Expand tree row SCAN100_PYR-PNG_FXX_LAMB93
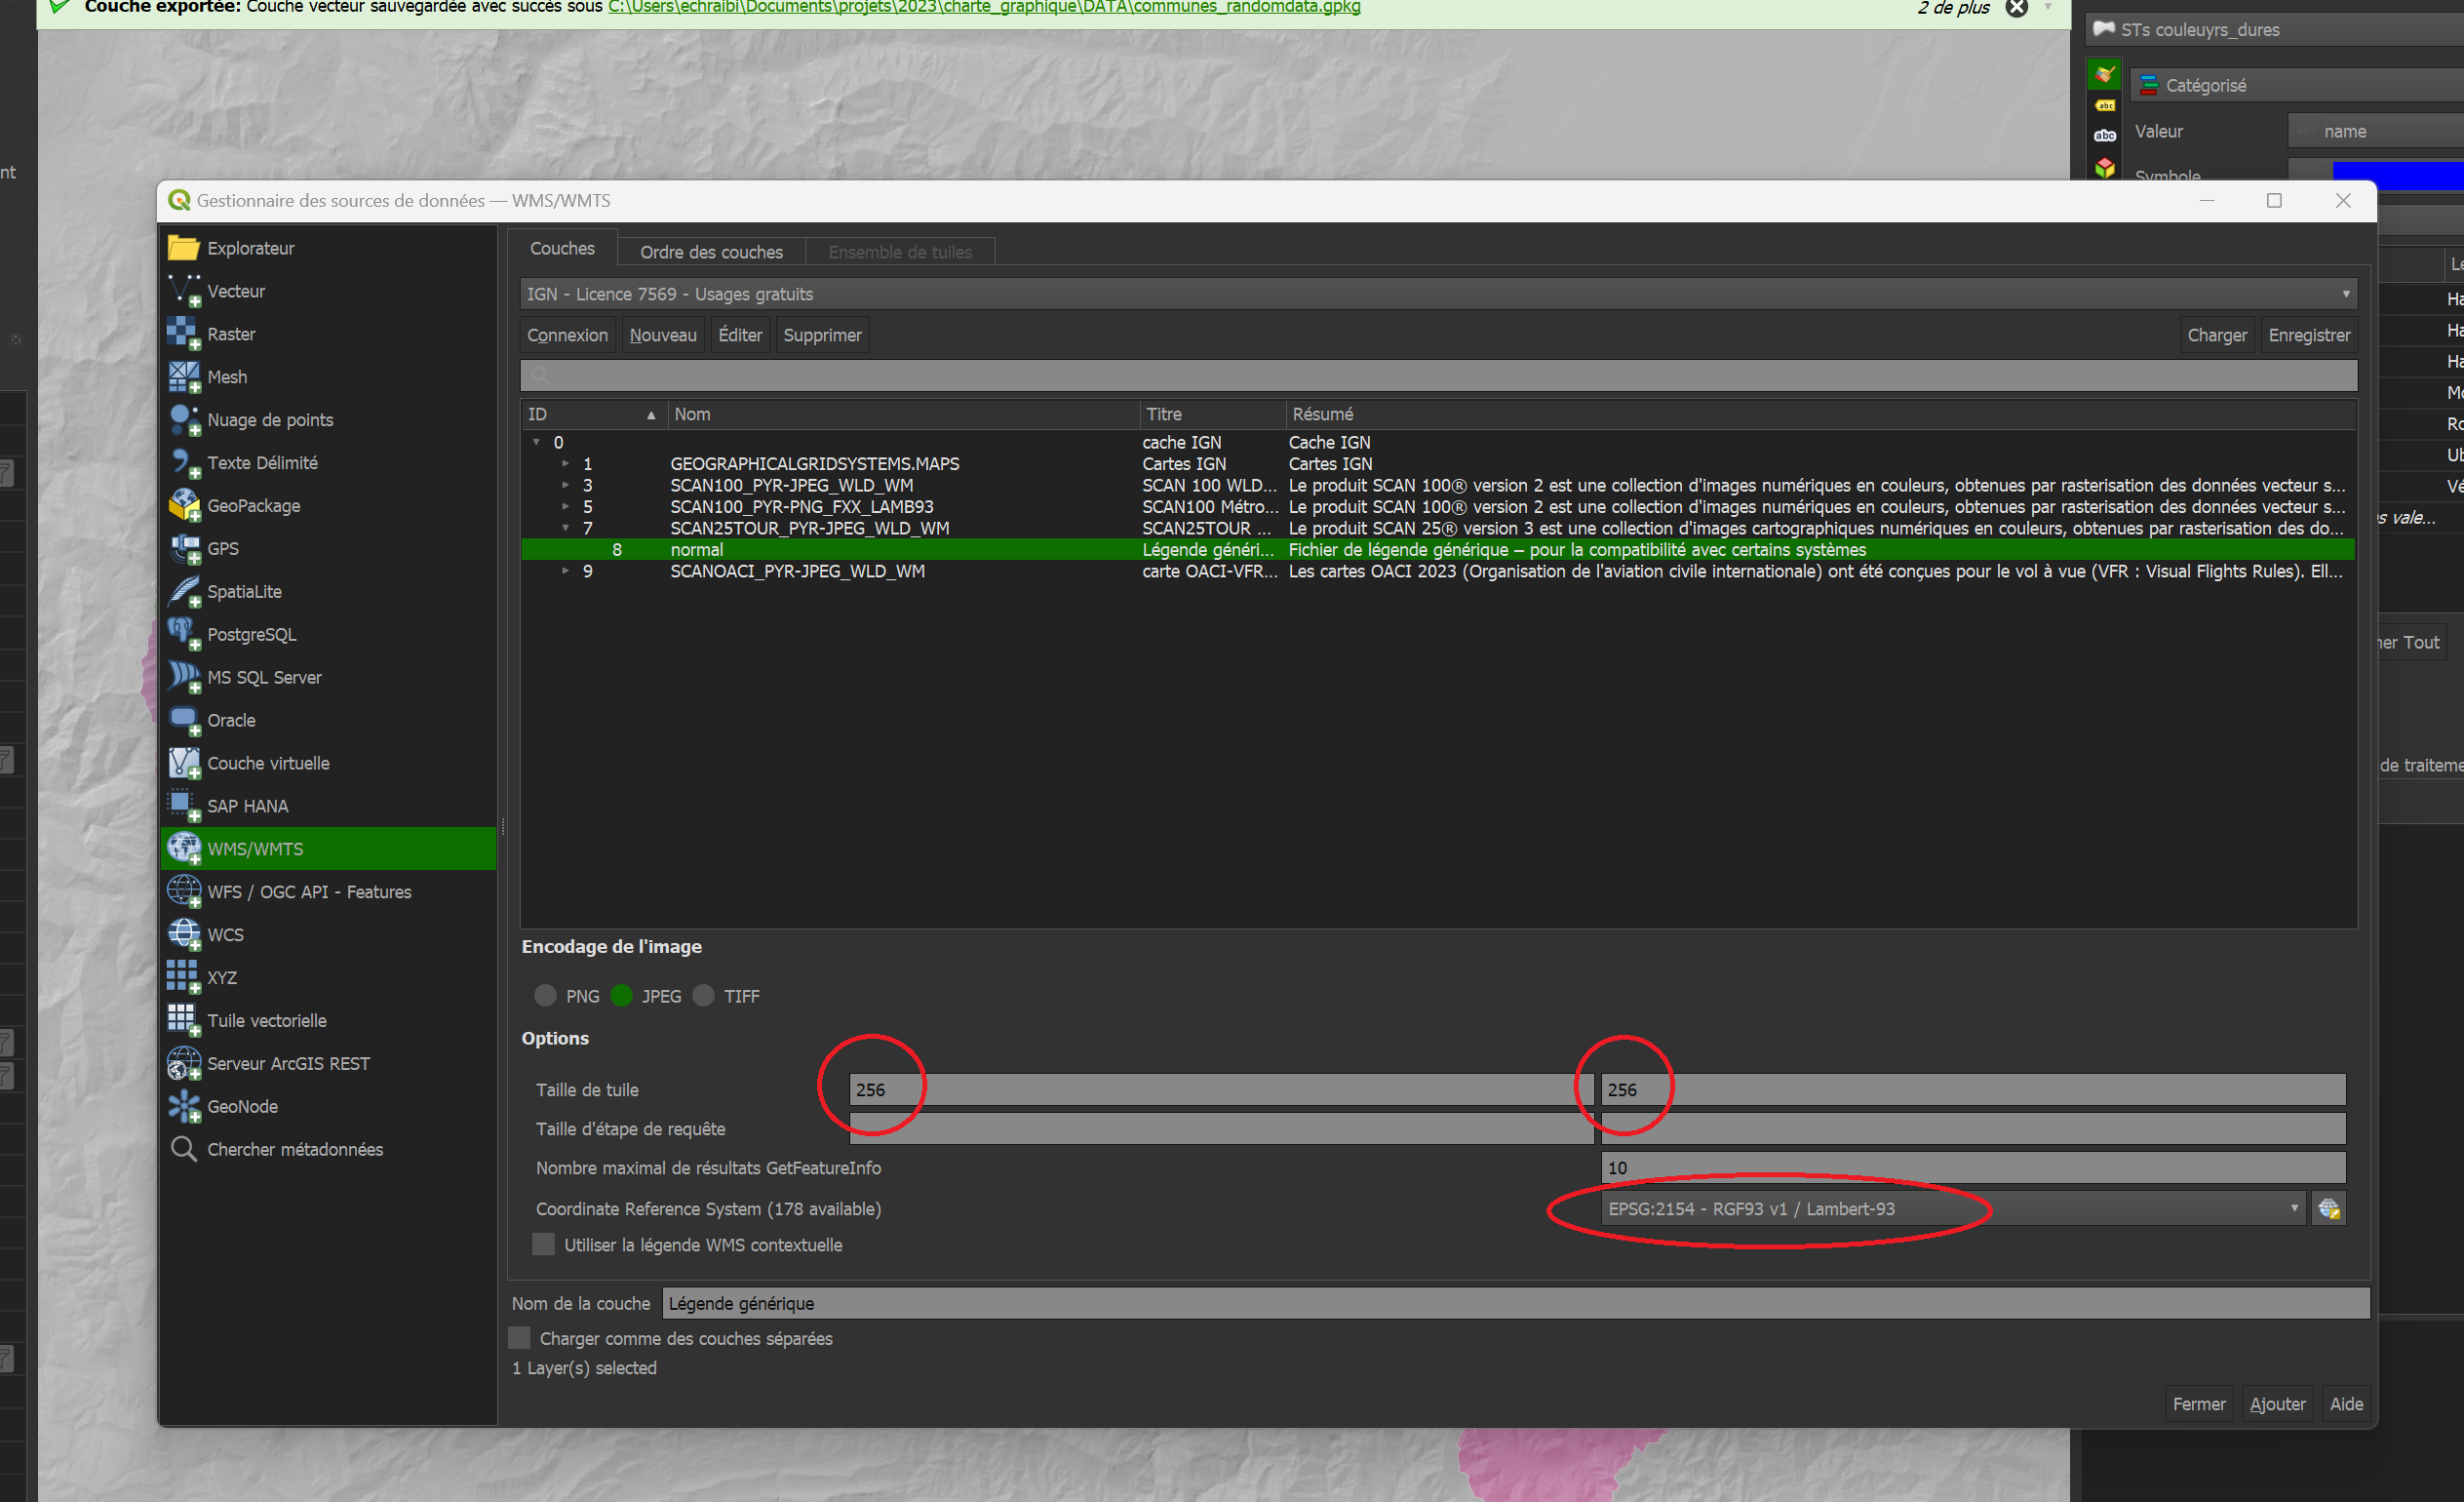The height and width of the screenshot is (1502, 2464). click(x=565, y=507)
